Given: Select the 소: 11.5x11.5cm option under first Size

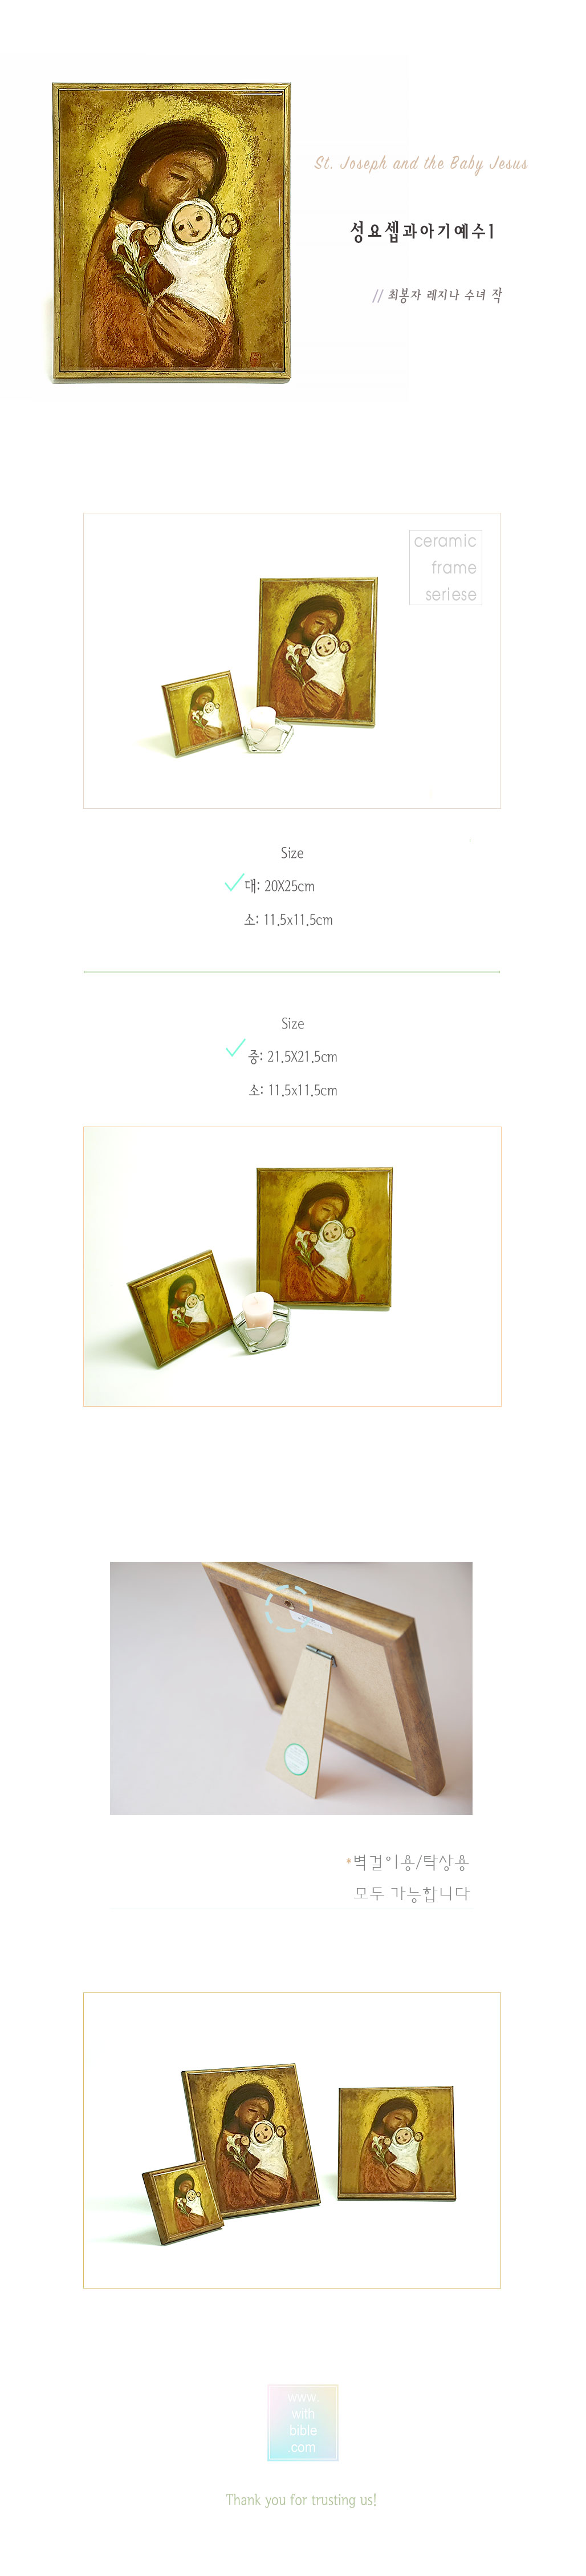Looking at the screenshot, I should (x=289, y=919).
